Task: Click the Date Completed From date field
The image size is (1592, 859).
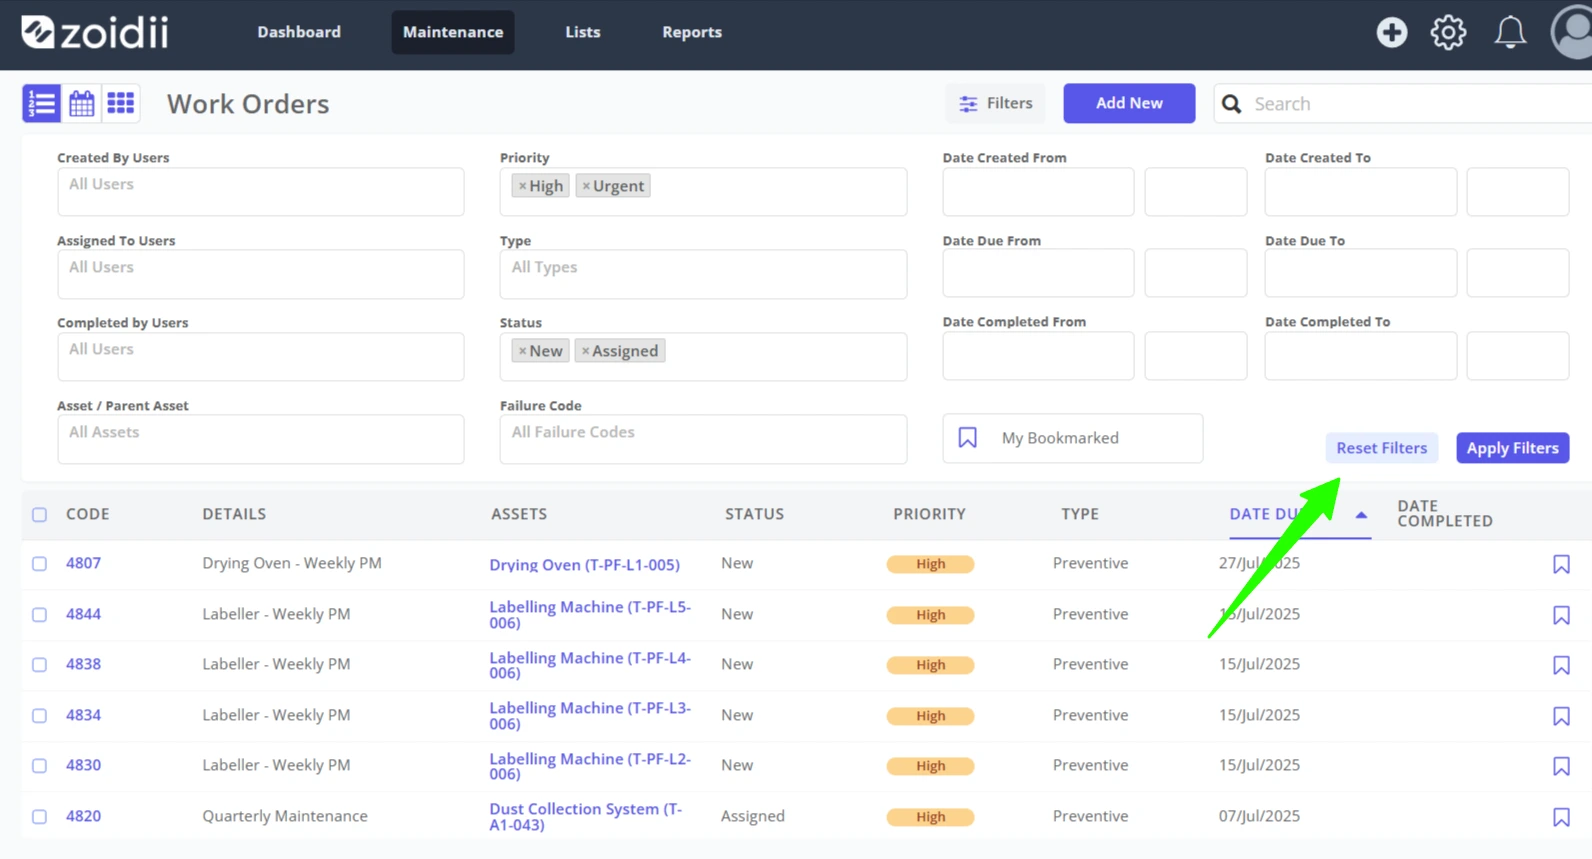Action: 1038,355
